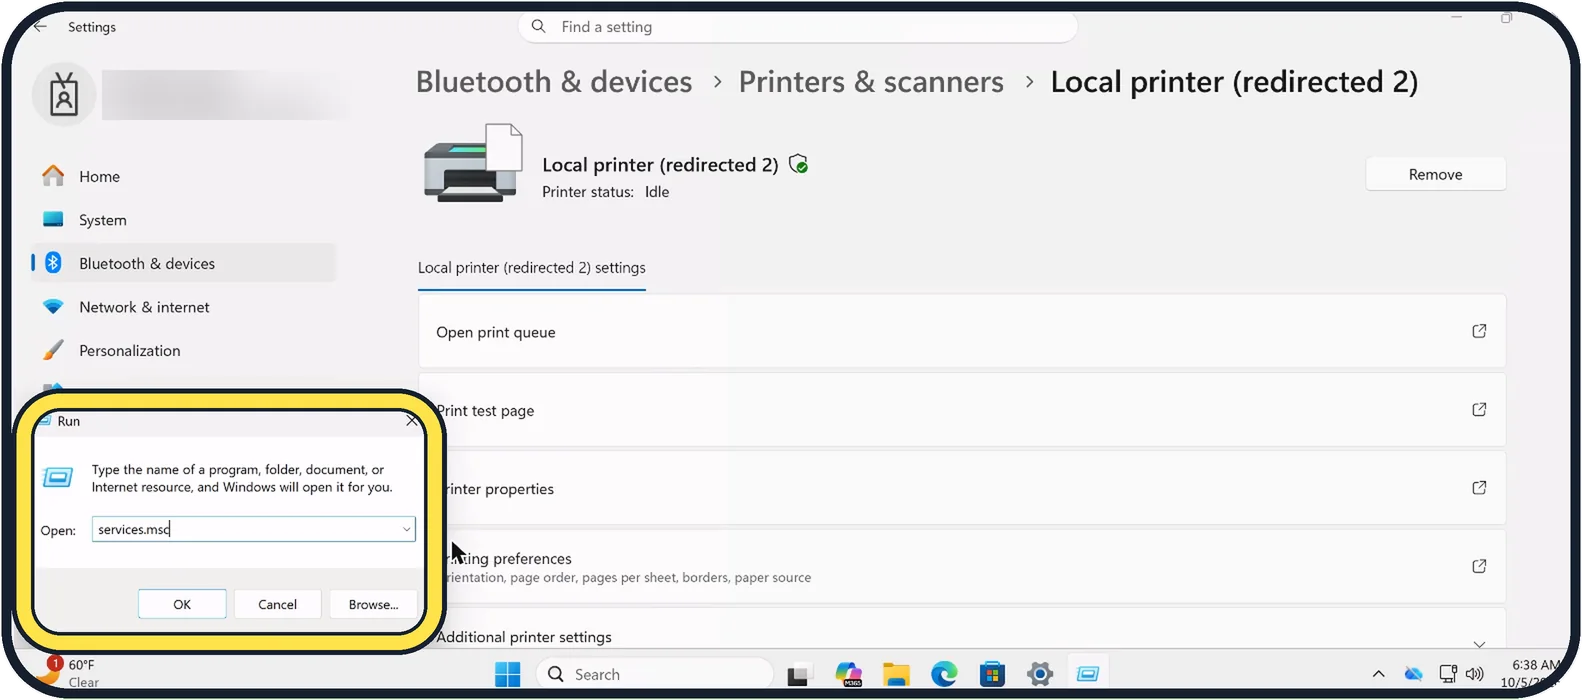The height and width of the screenshot is (700, 1582).
Task: Click Printers & scanners breadcrumb
Action: pyautogui.click(x=871, y=82)
